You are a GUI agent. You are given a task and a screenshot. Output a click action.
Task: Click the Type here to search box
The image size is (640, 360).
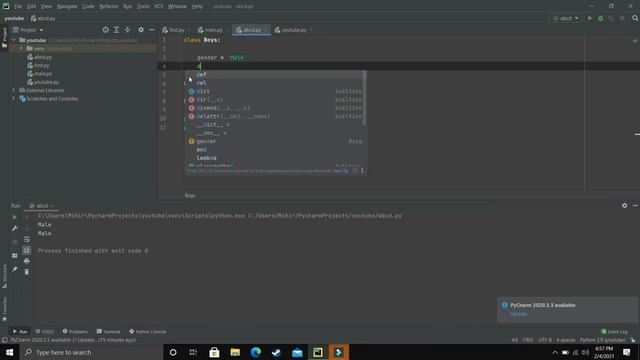[x=91, y=352]
